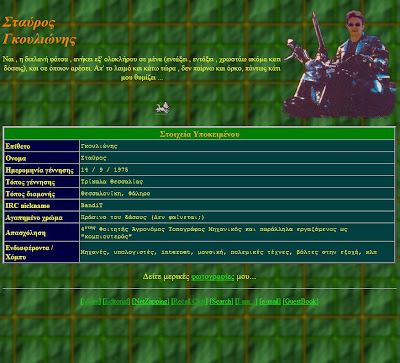Open the Search link
This screenshot has width=400, height=363.
click(221, 301)
